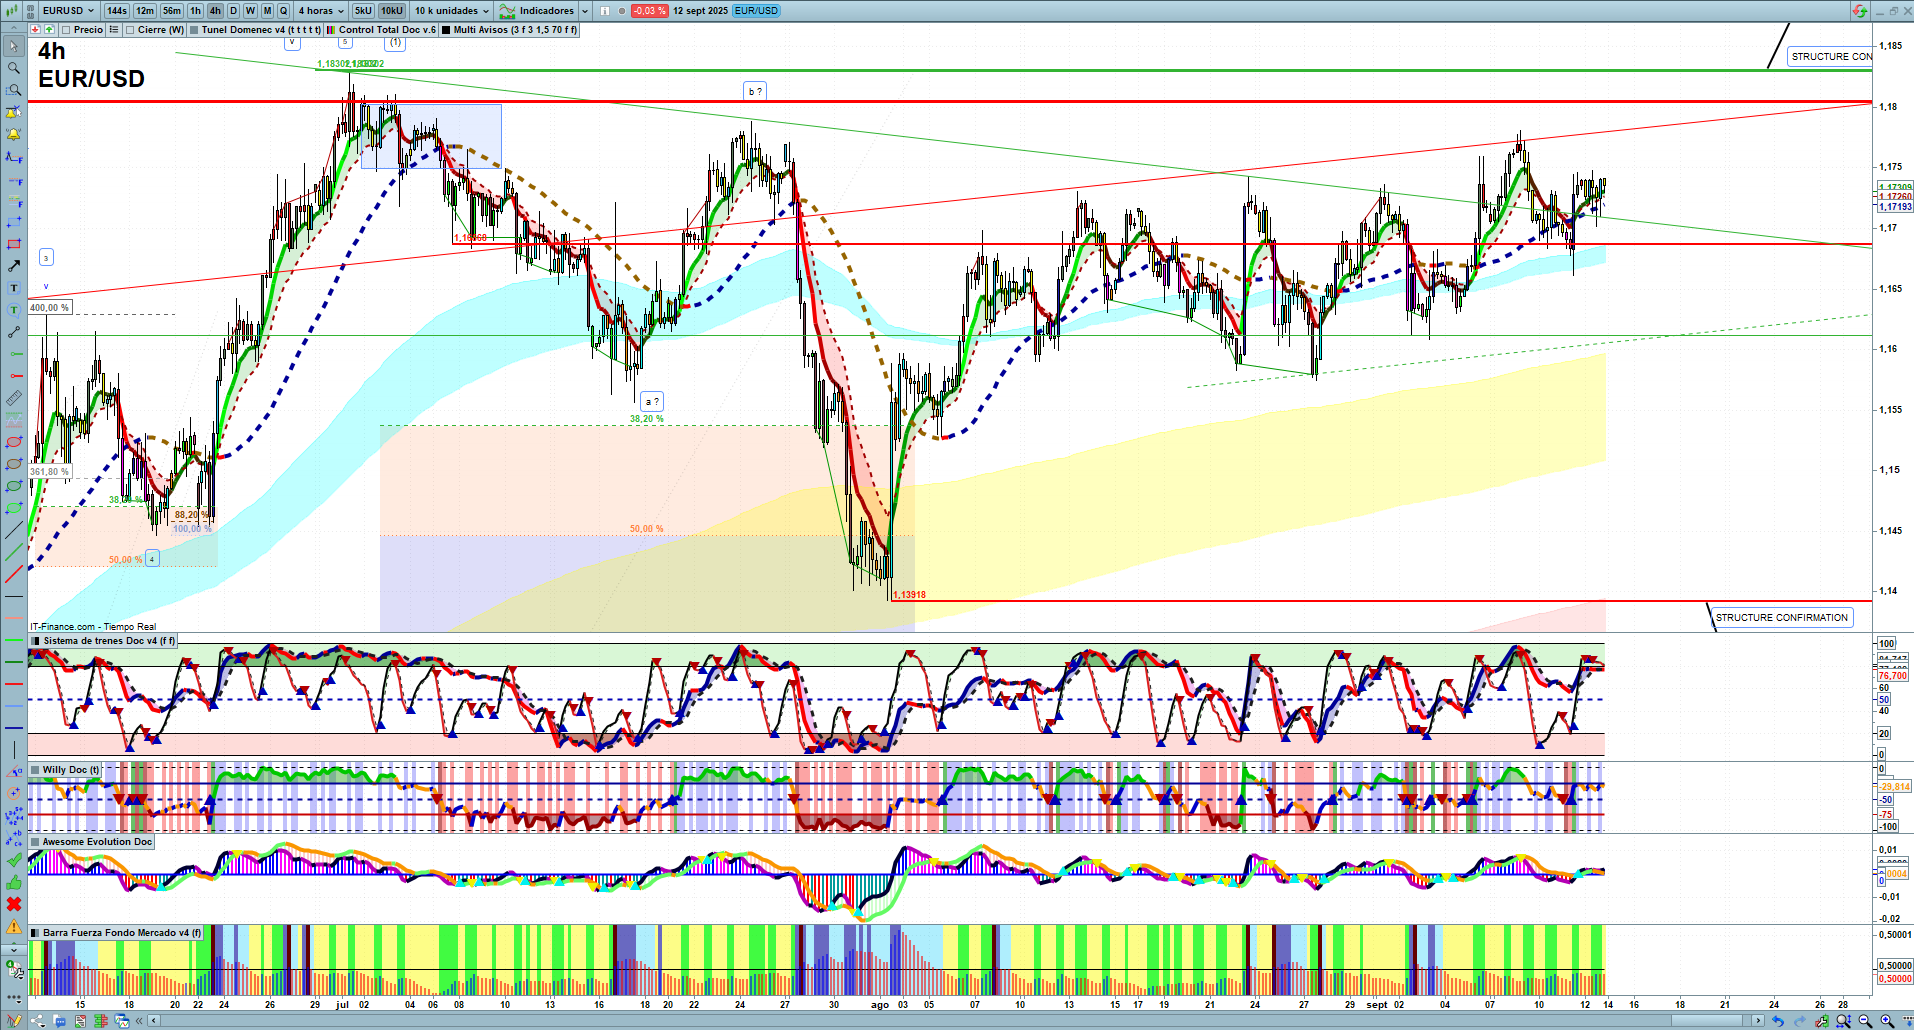Screen dimensions: 1914x1030
Task: Select the text 'T' annotation tool
Action: 14,288
